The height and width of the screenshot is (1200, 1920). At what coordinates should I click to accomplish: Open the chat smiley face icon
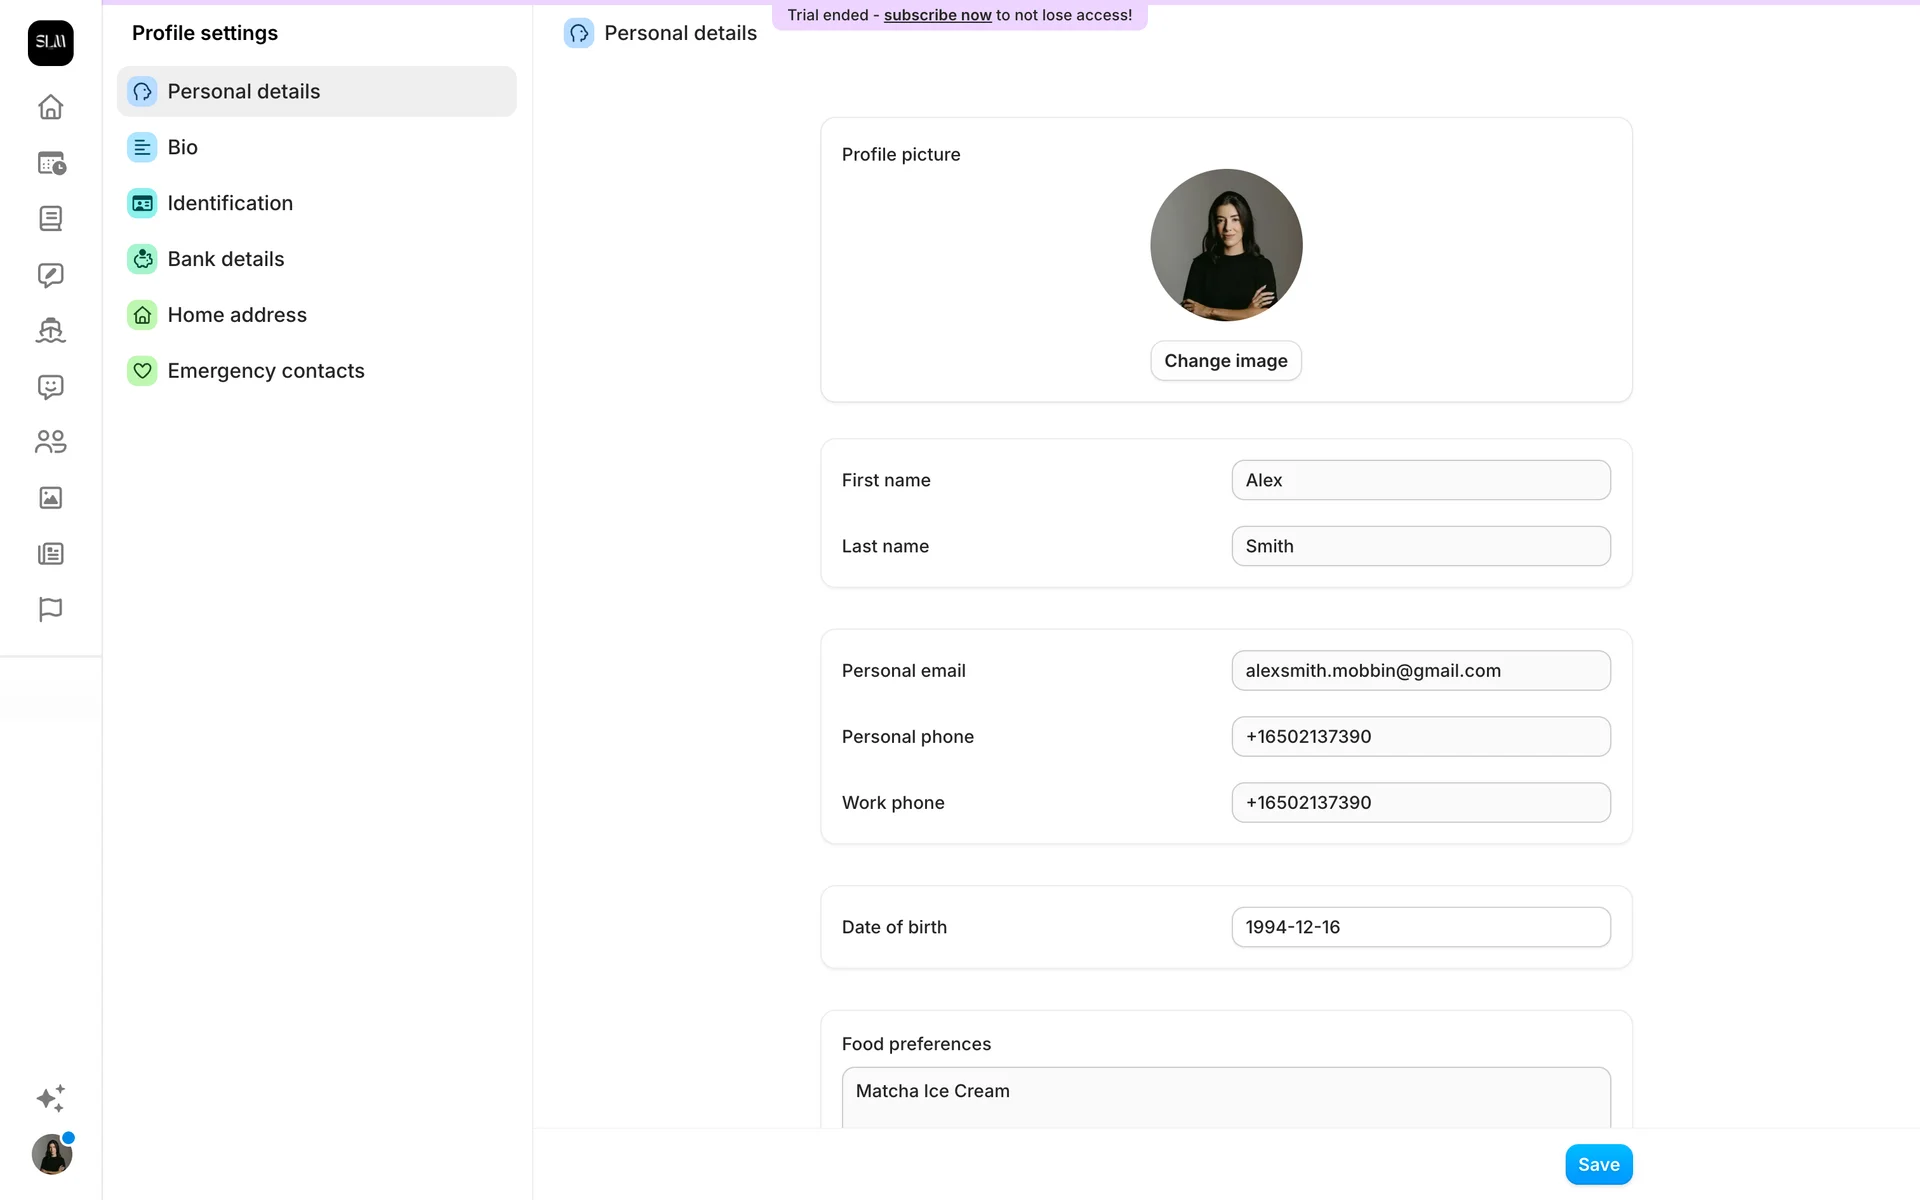[50, 387]
